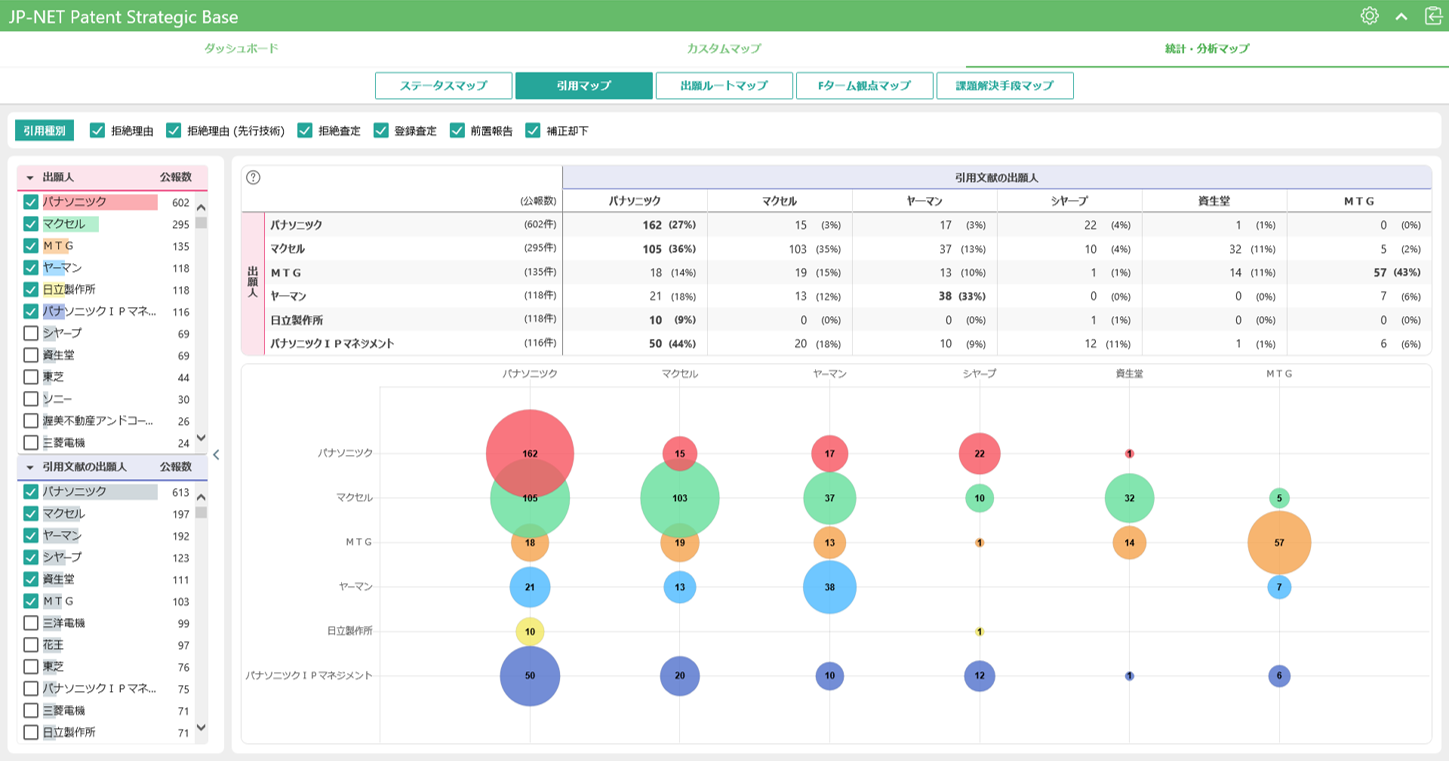Click the 162 (27%) table cell
The image size is (1449, 761).
[x=635, y=225]
